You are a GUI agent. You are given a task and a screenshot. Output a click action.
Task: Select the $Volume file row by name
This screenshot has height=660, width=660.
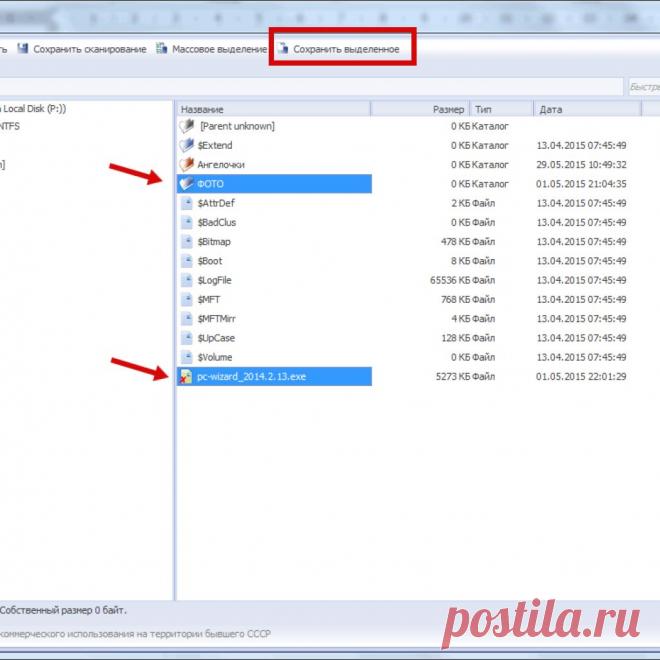[x=216, y=357]
